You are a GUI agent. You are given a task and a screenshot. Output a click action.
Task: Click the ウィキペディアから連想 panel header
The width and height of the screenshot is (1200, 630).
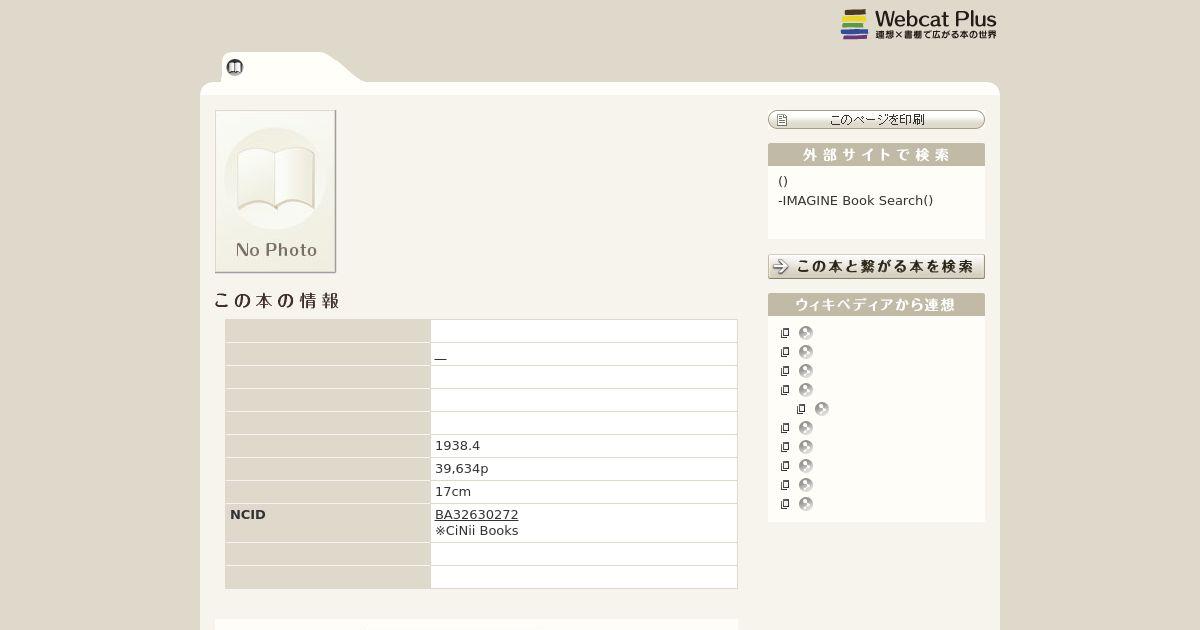(x=876, y=305)
